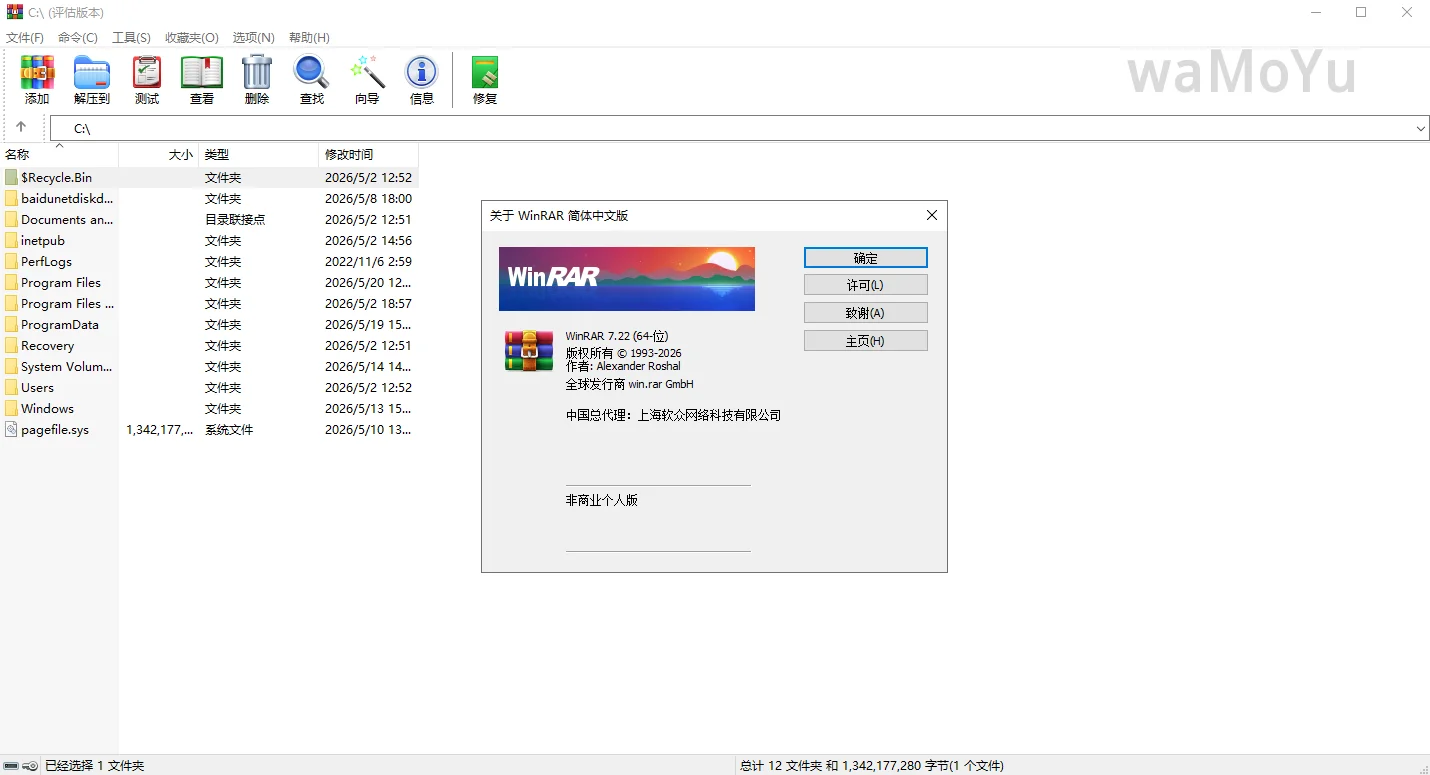Click the 系统文件 type cell
The height and width of the screenshot is (775, 1430).
[x=229, y=429]
